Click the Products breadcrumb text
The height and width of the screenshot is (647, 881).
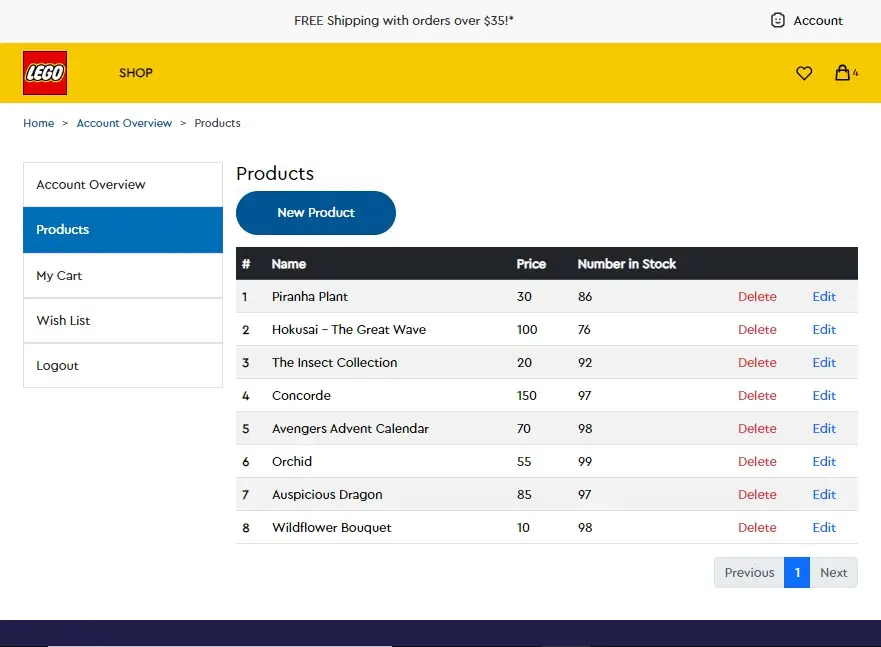coord(217,123)
